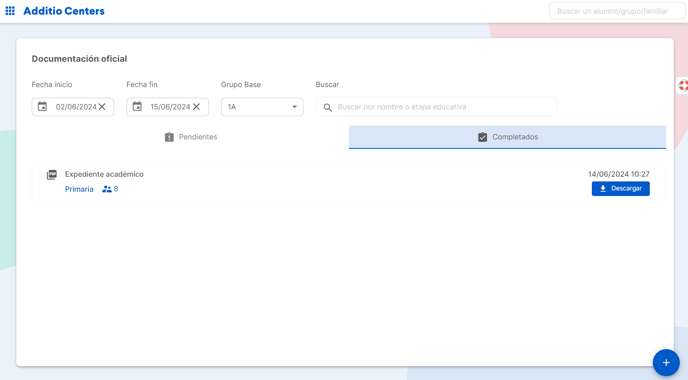
Task: Click the Expediente académico PDF icon
Action: (x=52, y=175)
